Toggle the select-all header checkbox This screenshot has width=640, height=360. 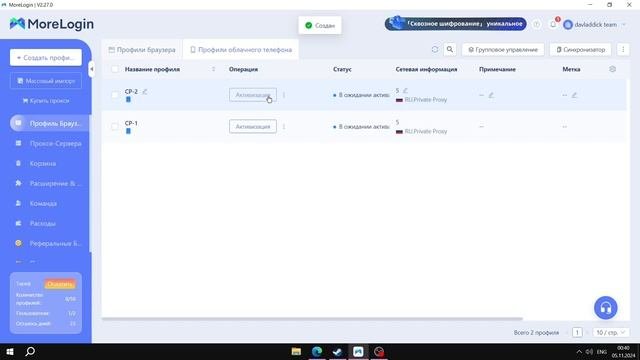(x=115, y=69)
